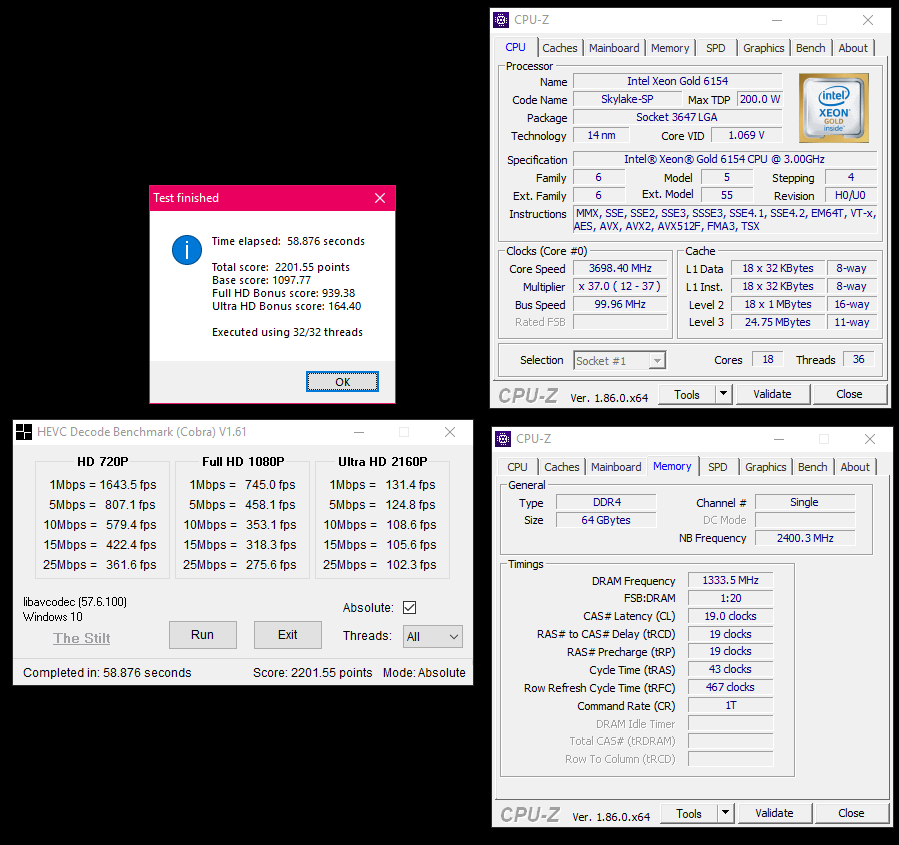Click the memory Size value 64 GBytes
Image resolution: width=899 pixels, height=845 pixels.
point(606,520)
